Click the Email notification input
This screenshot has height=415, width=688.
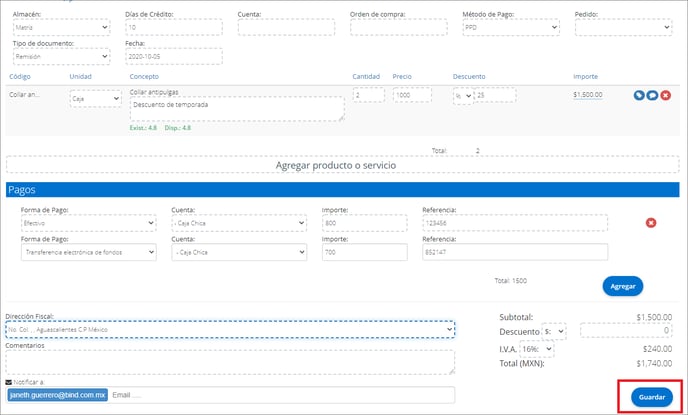coord(282,395)
